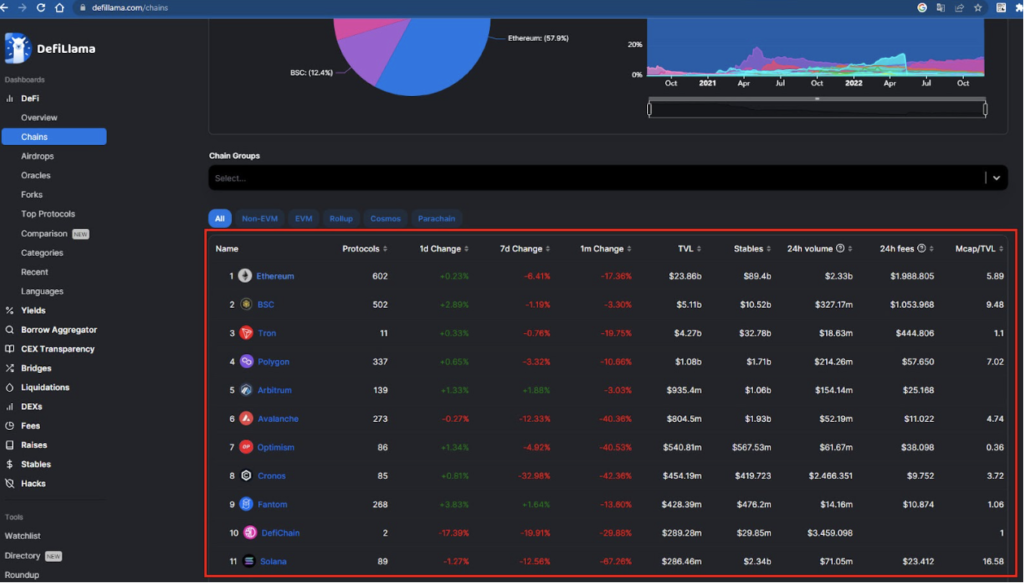Click the BSC chain logo icon
This screenshot has width=1024, height=583.
pos(246,304)
